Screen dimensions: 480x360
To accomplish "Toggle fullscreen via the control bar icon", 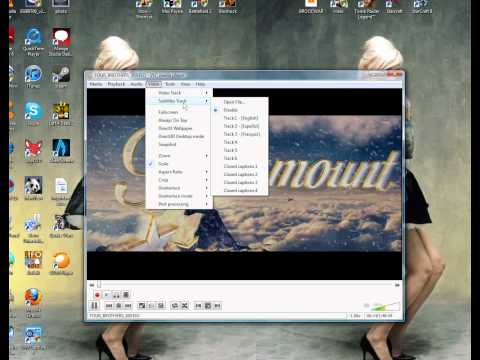I will tap(142, 306).
